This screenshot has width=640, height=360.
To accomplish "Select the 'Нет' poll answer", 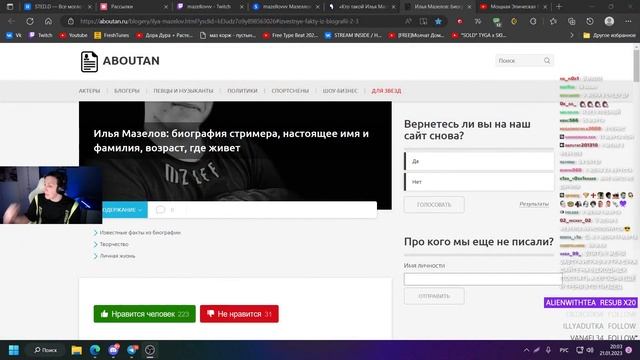I will (479, 182).
